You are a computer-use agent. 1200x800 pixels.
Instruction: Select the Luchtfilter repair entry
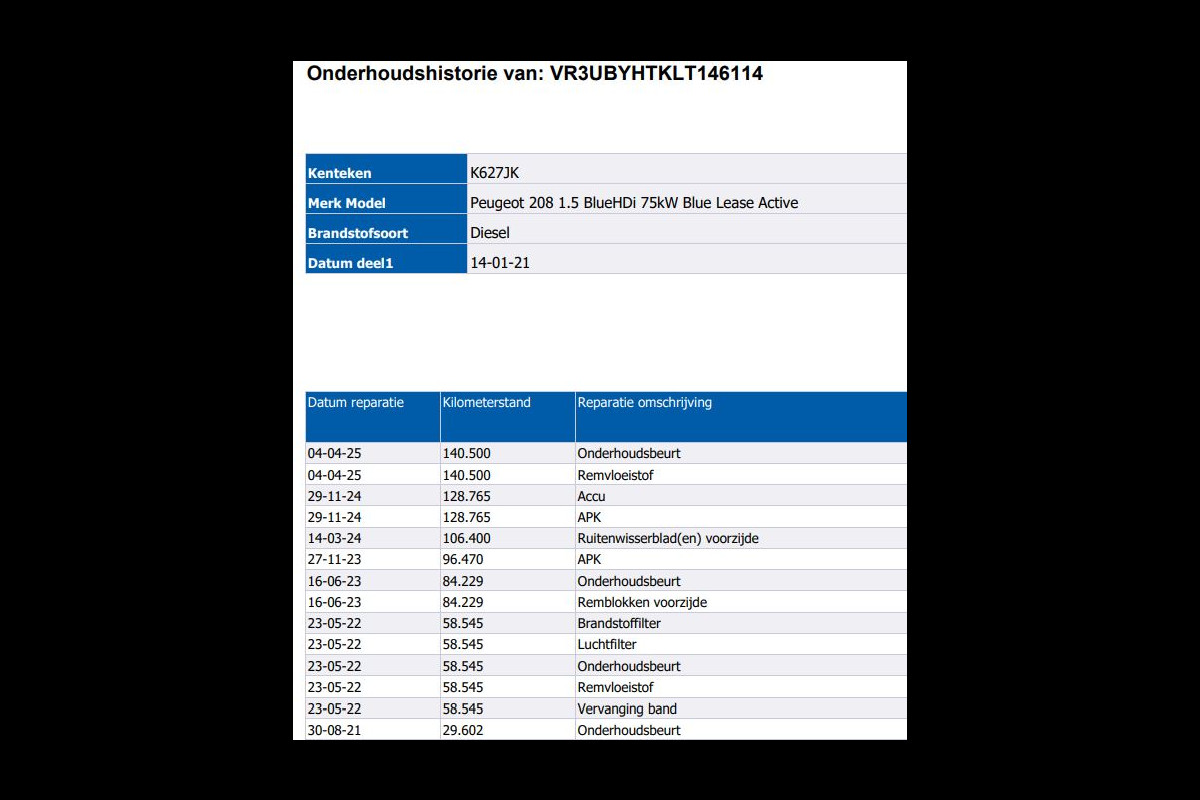coord(607,645)
